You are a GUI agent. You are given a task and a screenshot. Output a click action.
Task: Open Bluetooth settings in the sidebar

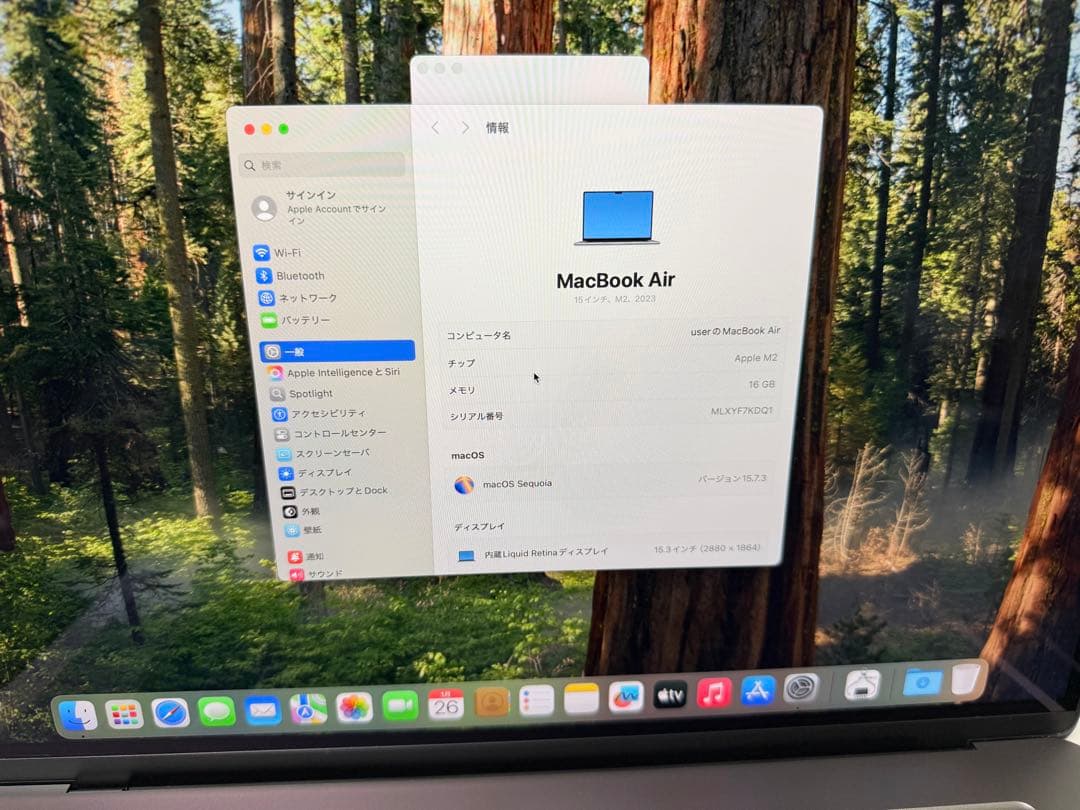coord(295,275)
